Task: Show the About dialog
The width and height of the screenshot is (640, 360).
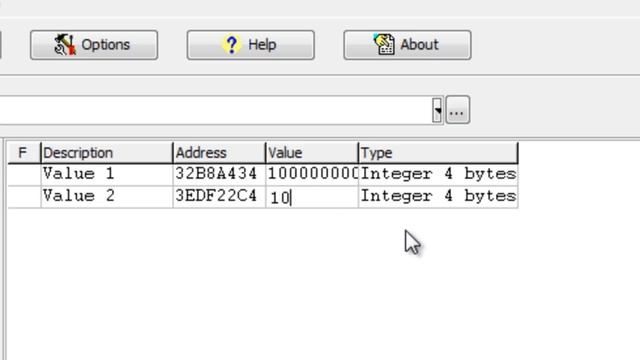Action: [407, 45]
